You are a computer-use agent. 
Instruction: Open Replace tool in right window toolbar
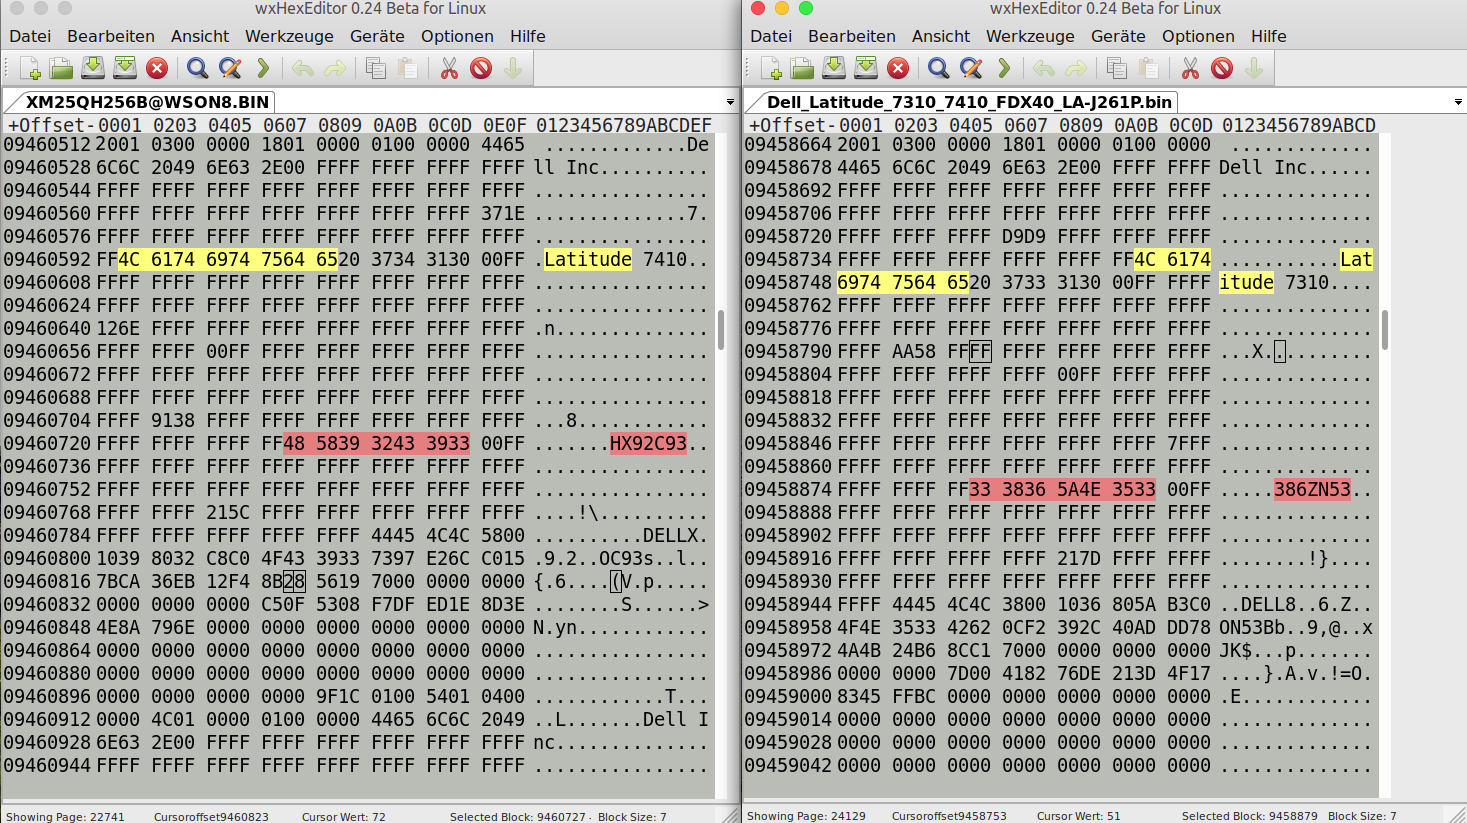971,68
